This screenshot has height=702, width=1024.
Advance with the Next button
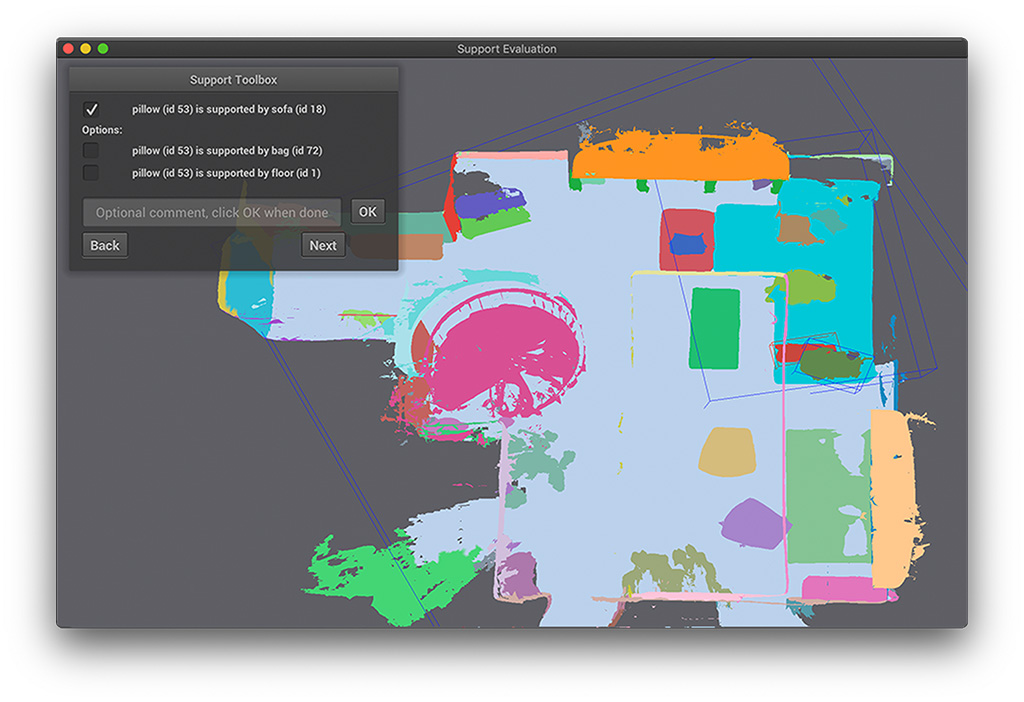pyautogui.click(x=323, y=244)
